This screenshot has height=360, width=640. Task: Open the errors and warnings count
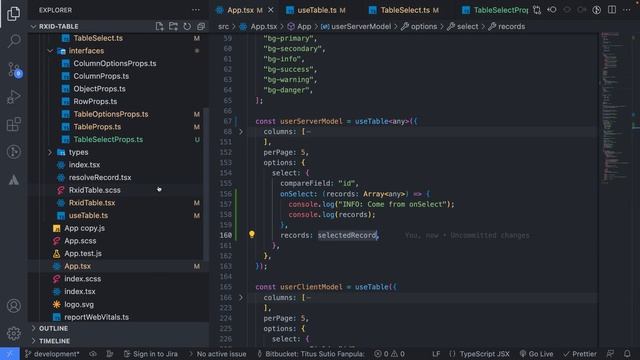point(389,354)
